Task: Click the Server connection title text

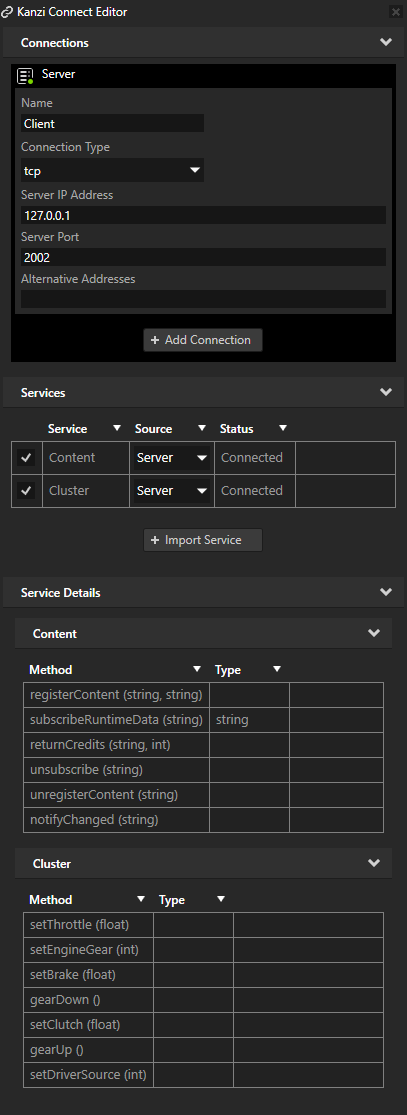Action: pyautogui.click(x=58, y=74)
